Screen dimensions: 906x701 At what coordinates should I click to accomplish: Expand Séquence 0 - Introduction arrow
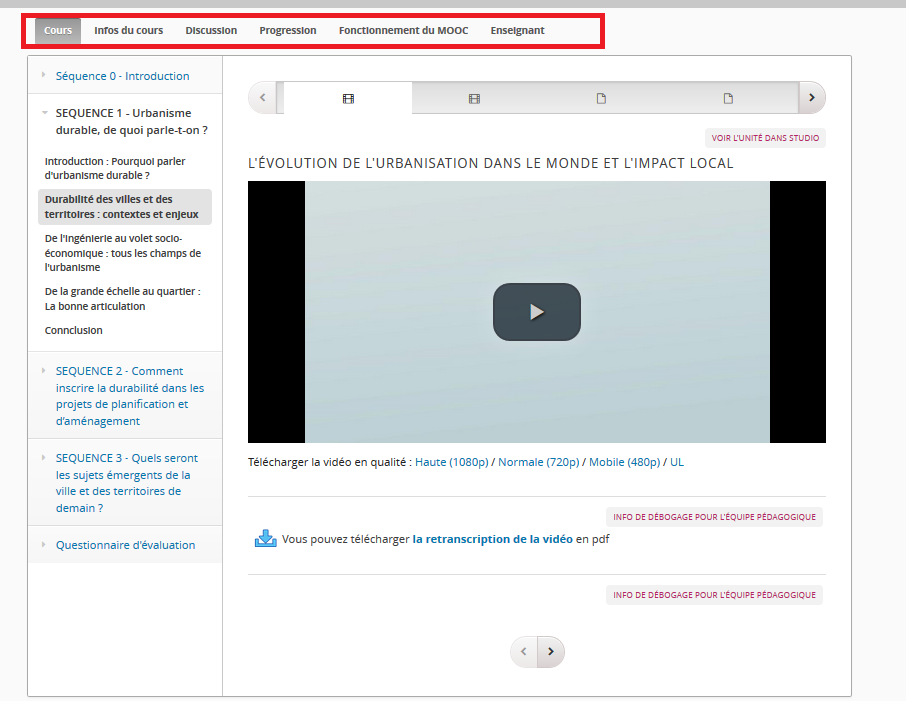tap(44, 75)
